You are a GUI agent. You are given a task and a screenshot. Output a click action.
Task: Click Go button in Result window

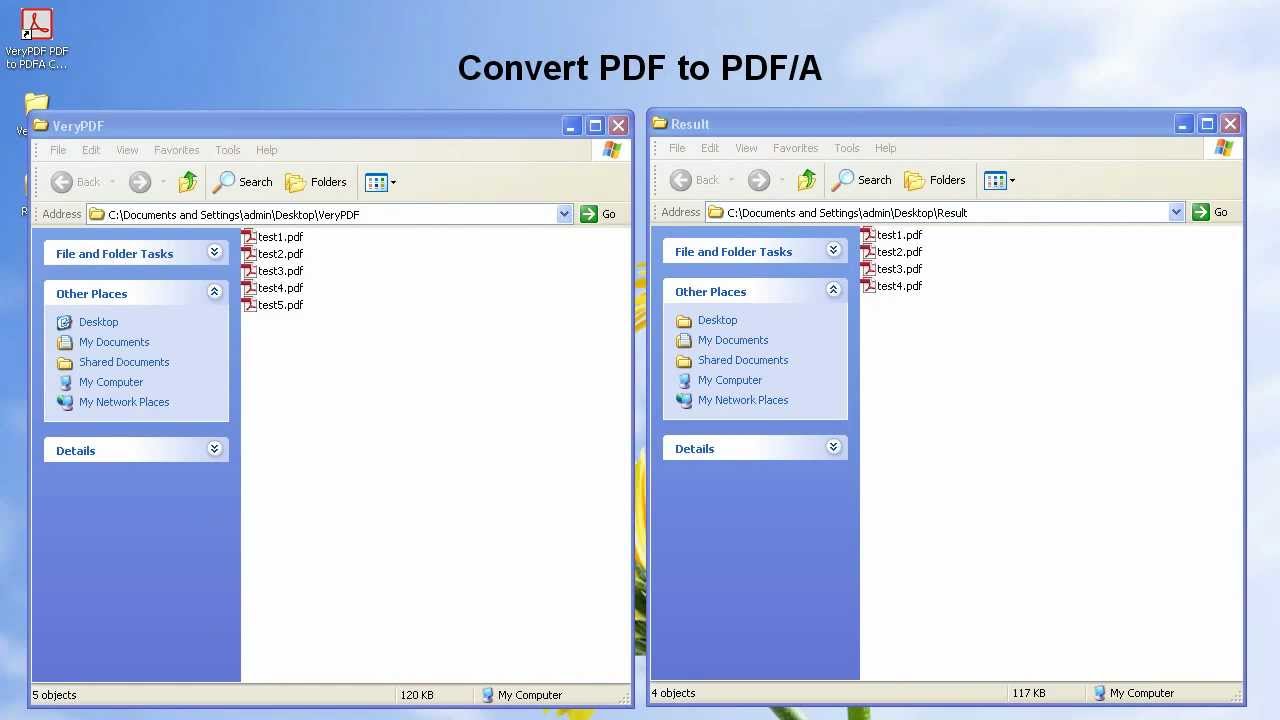click(1211, 212)
